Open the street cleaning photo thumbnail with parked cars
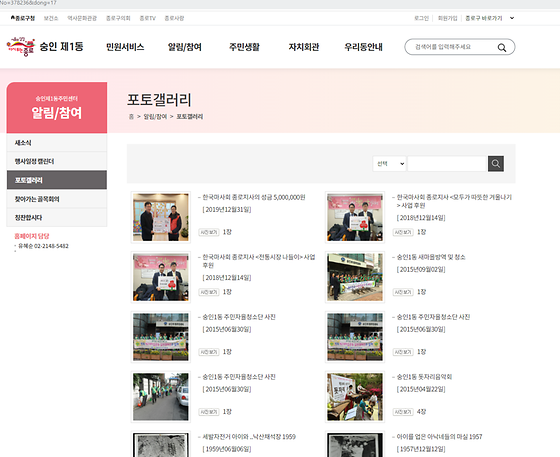The height and width of the screenshot is (457, 560). point(161,397)
